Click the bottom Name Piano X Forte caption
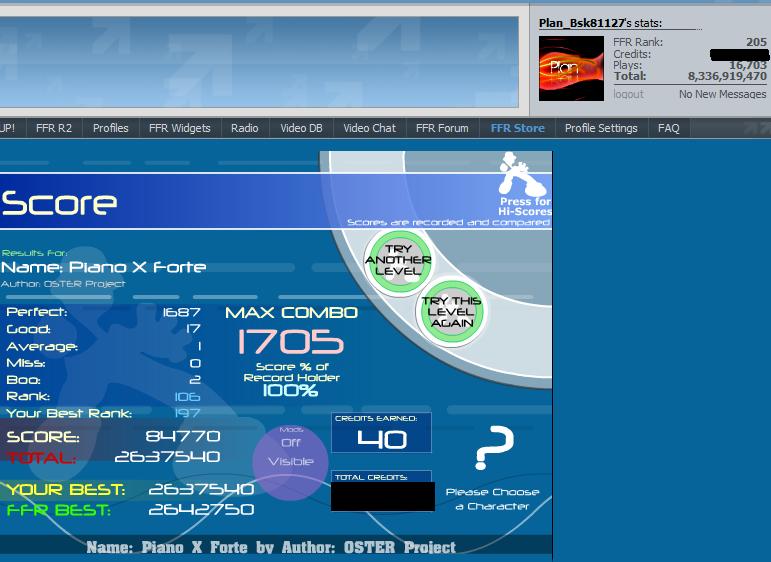This screenshot has height=562, width=771. coord(271,547)
